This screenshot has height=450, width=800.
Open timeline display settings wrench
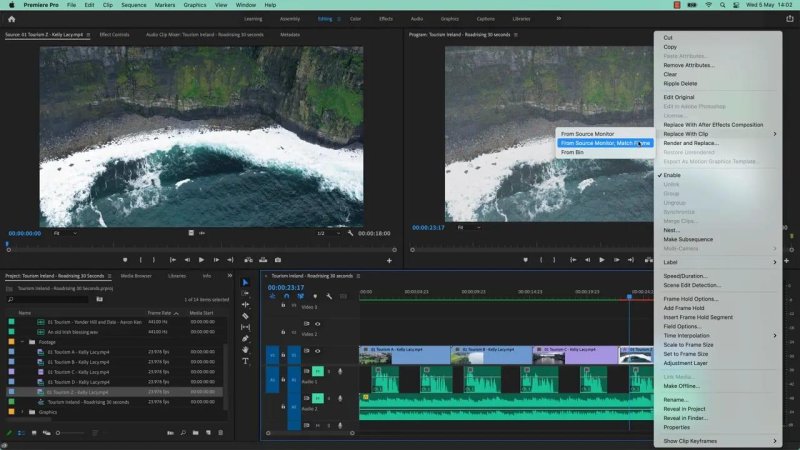[329, 296]
